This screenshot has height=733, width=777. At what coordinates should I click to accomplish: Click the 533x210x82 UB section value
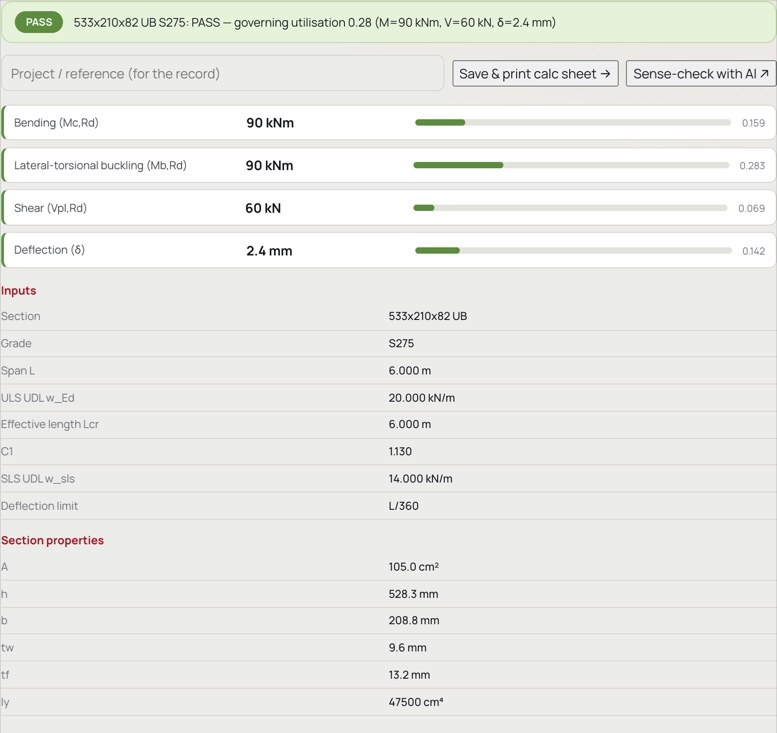(x=428, y=316)
